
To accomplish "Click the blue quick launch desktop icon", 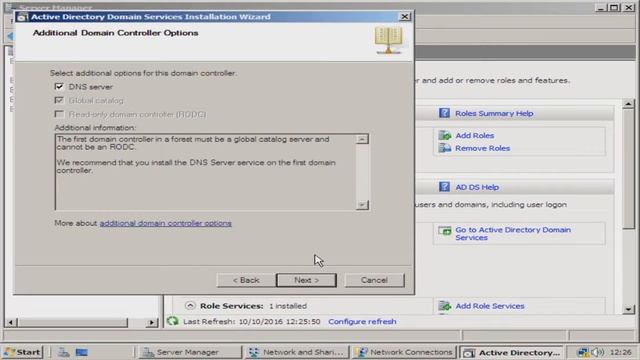I will click(x=82, y=352).
